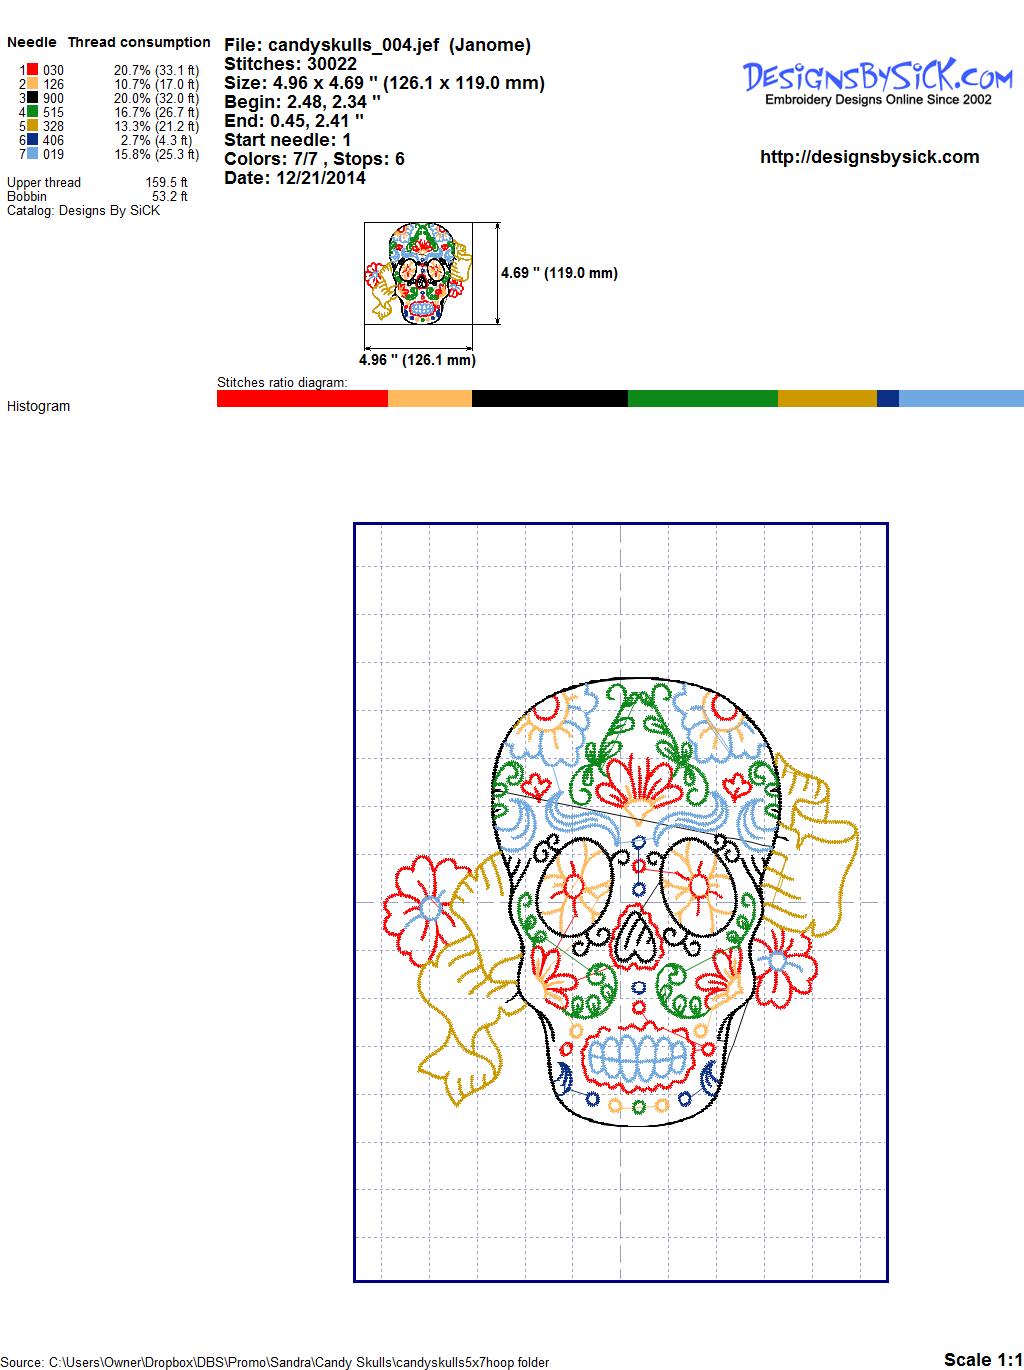
Task: Click the red needle 1 color swatch
Action: point(32,70)
